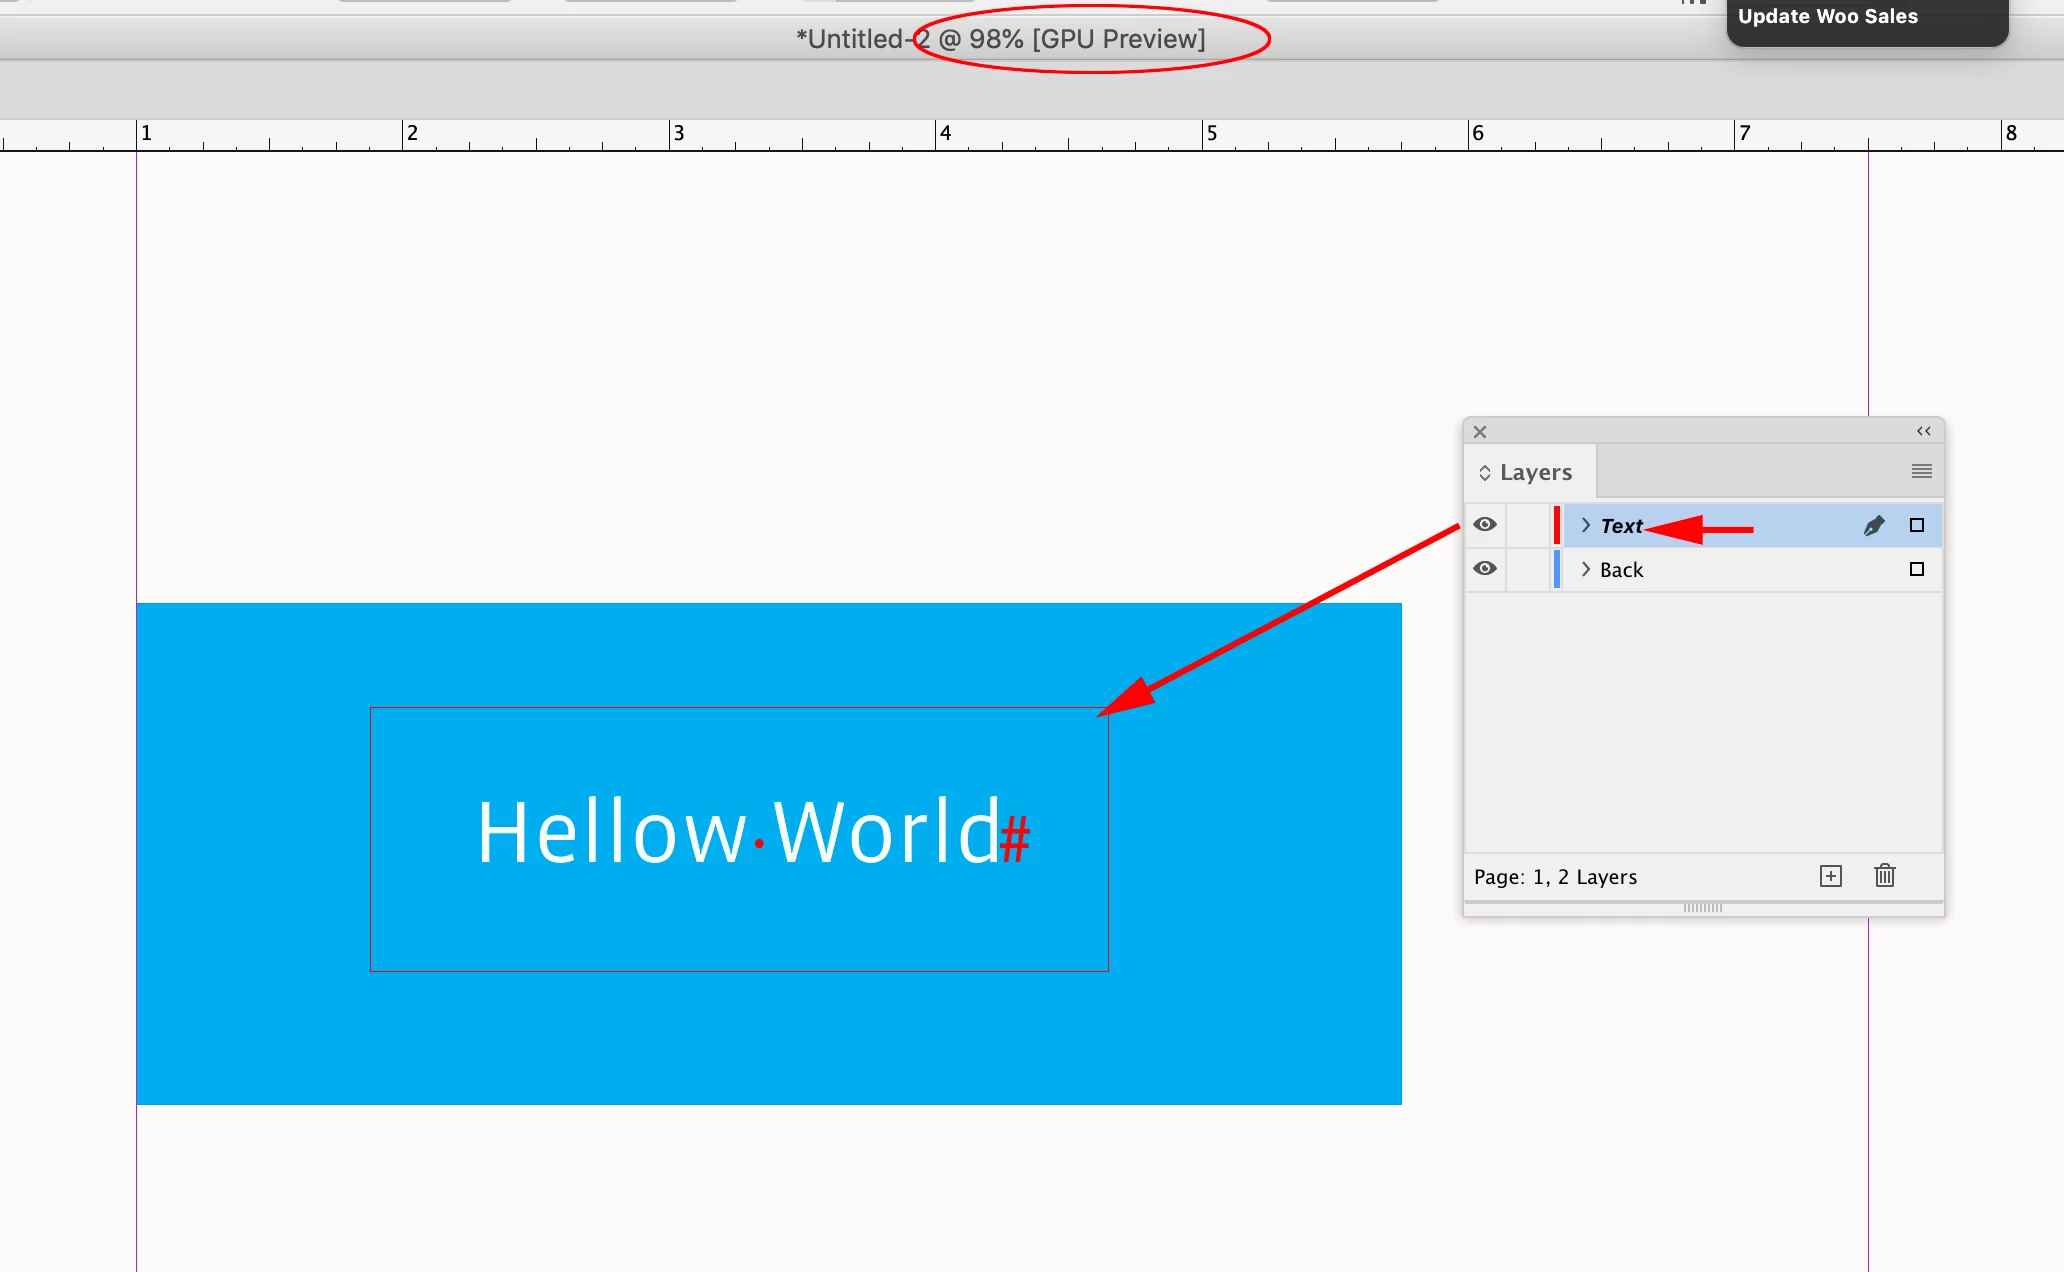The image size is (2064, 1272).
Task: Open the Layers panel hamburger menu
Action: pyautogui.click(x=1921, y=471)
